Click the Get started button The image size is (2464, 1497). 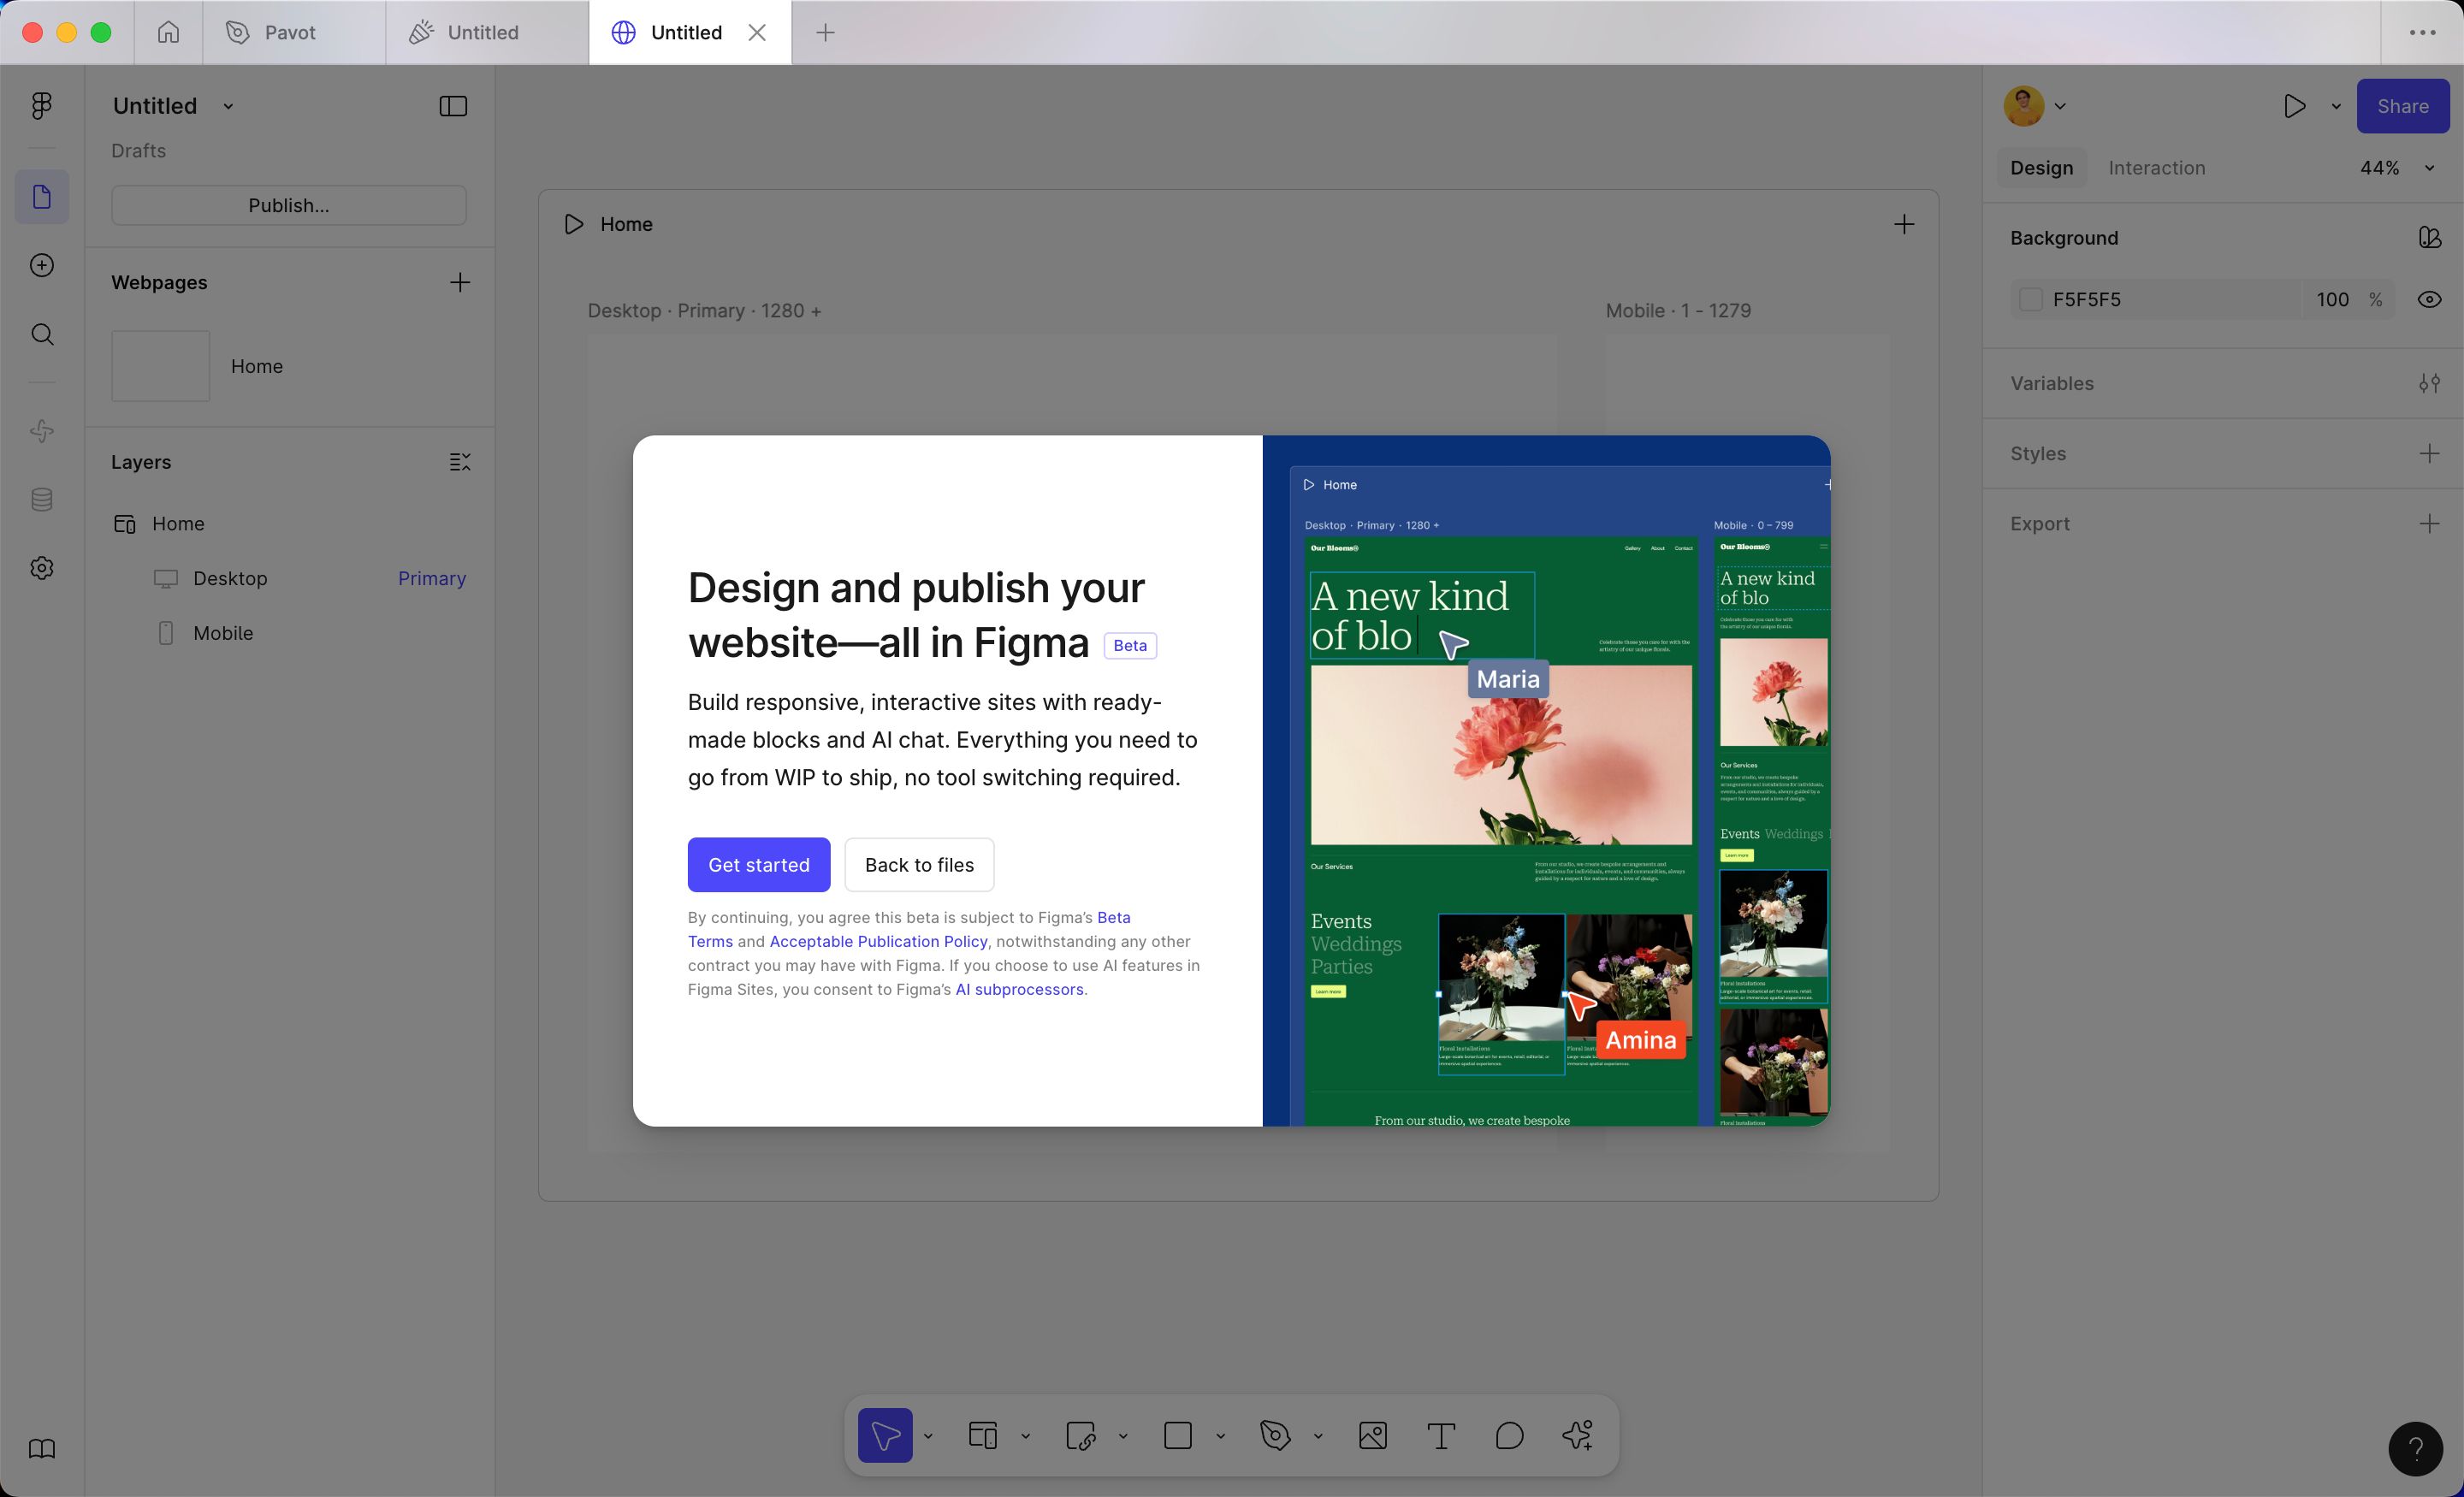(758, 865)
